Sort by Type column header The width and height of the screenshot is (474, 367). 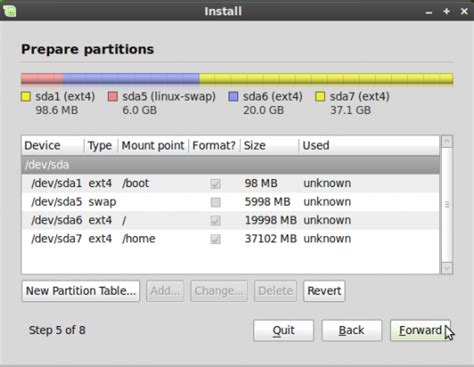(x=101, y=146)
